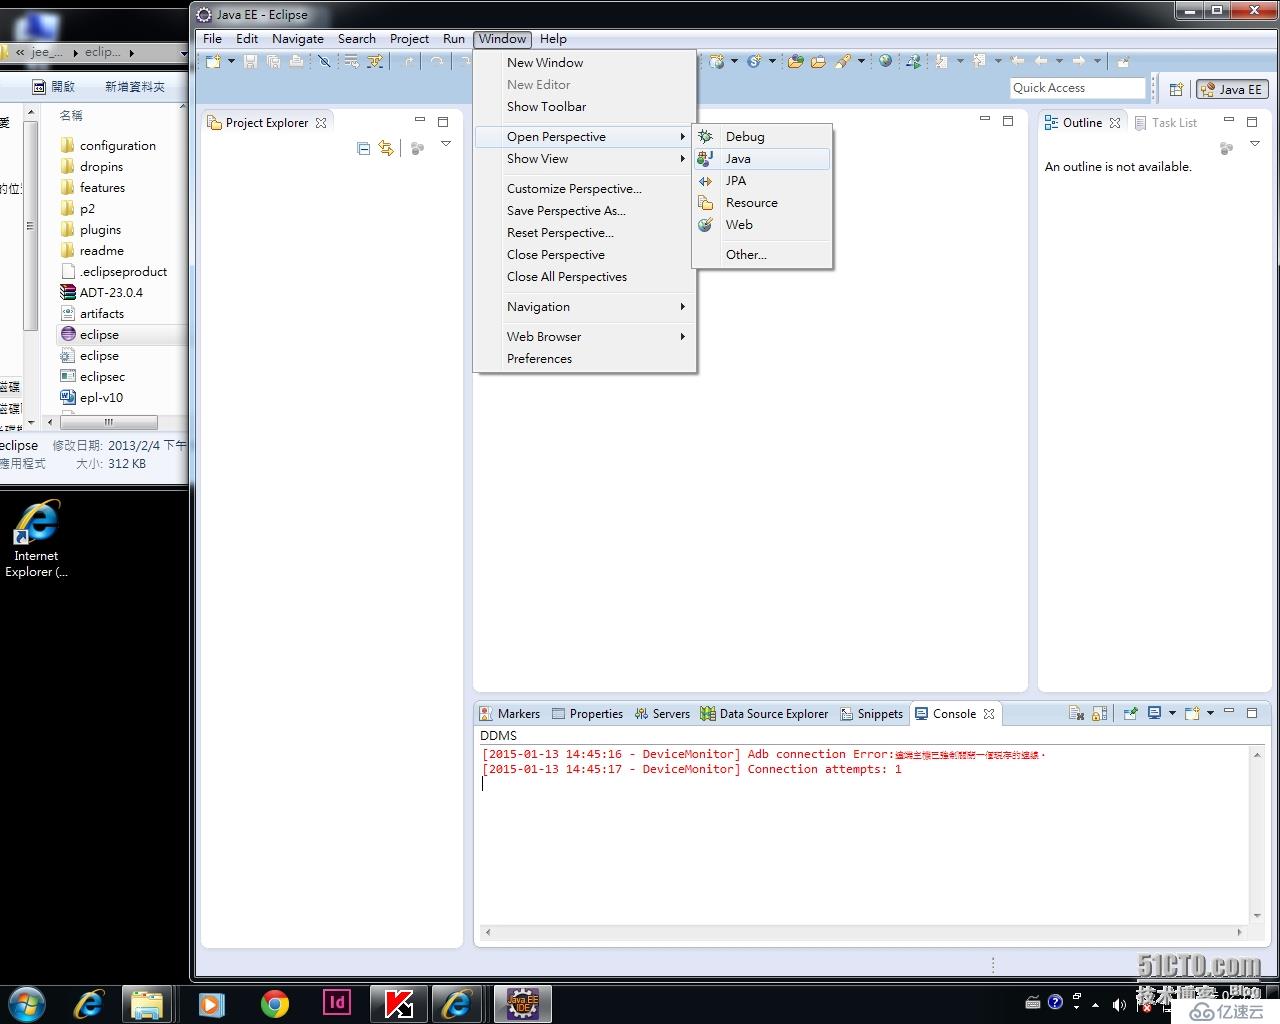Close the Console tab
Image resolution: width=1280 pixels, height=1024 pixels.
(x=989, y=714)
